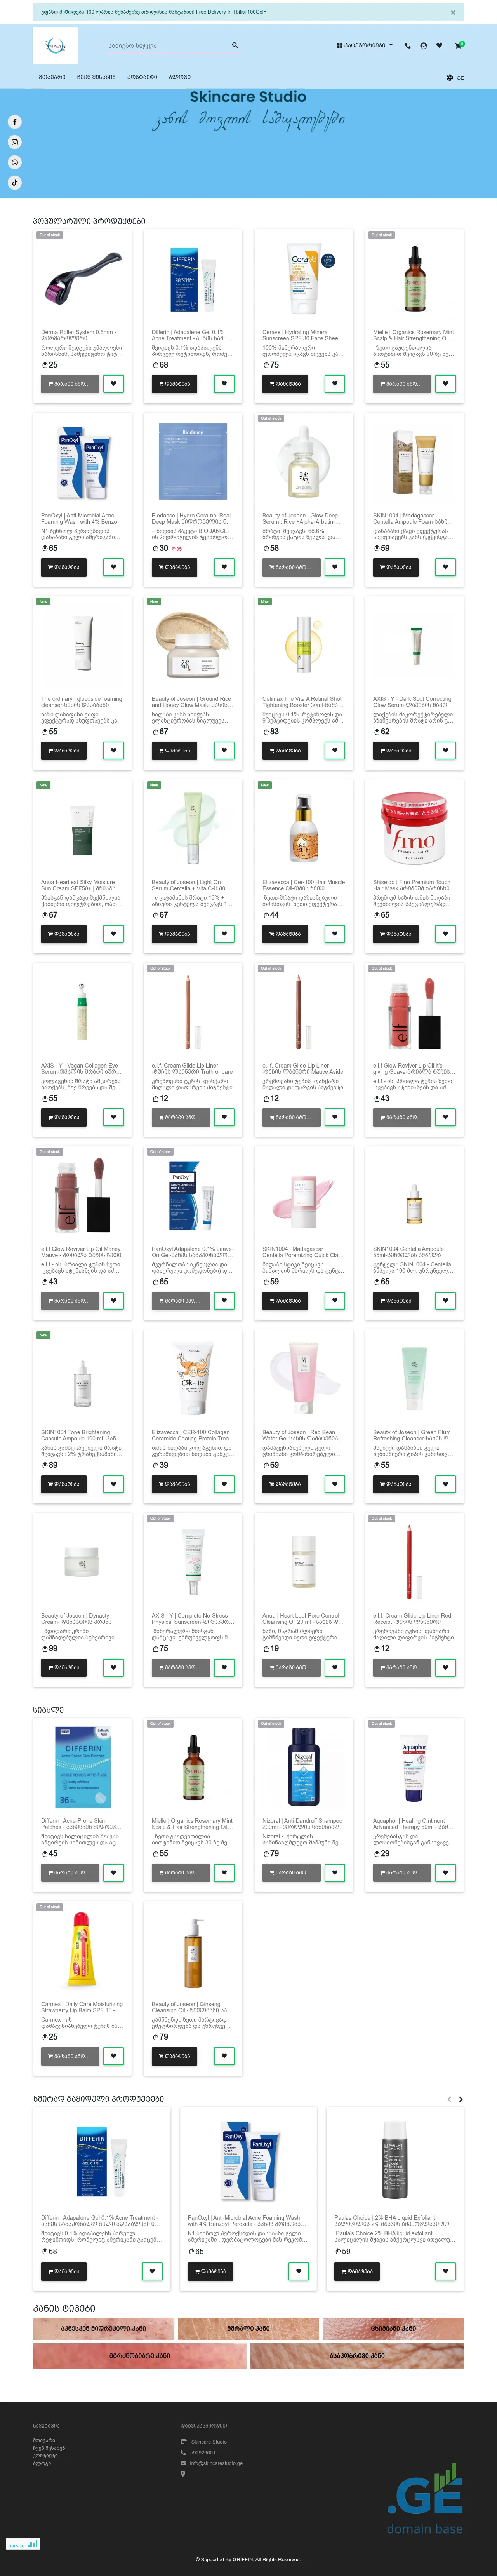This screenshot has width=497, height=2576.
Task: Open the wishlist heart icon in header
Action: pyautogui.click(x=439, y=45)
